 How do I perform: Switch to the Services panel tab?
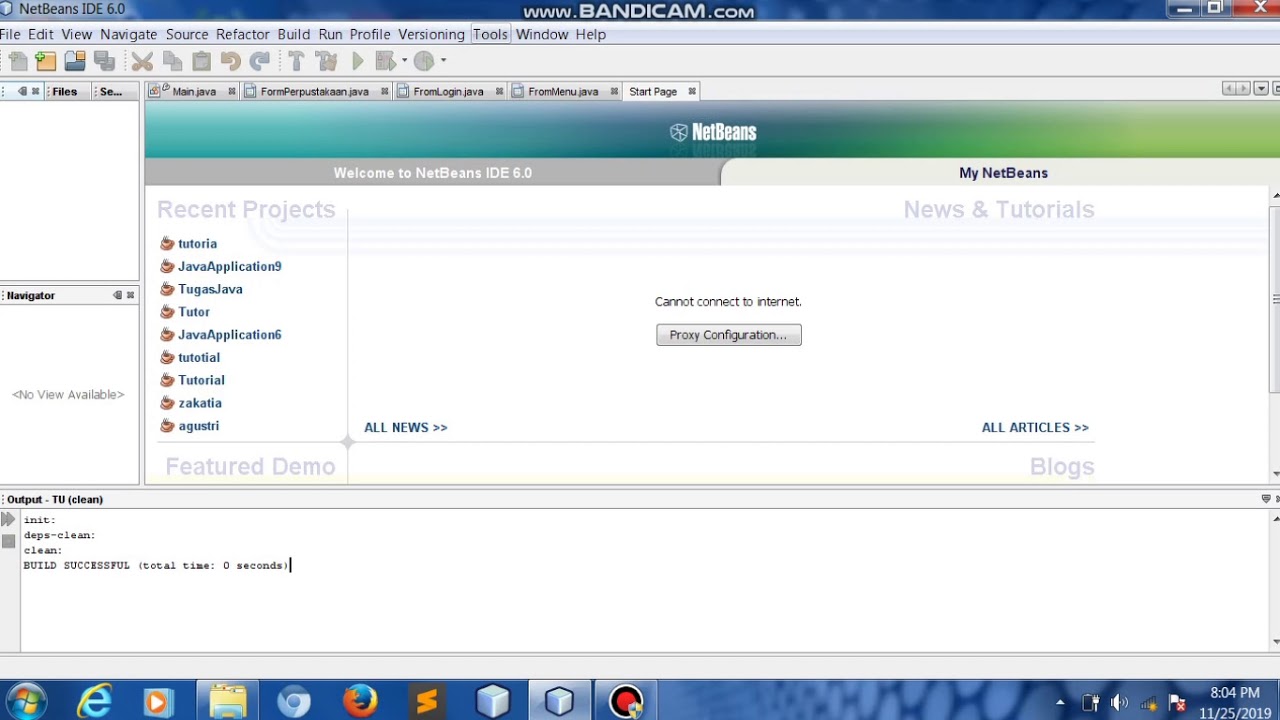(x=111, y=91)
